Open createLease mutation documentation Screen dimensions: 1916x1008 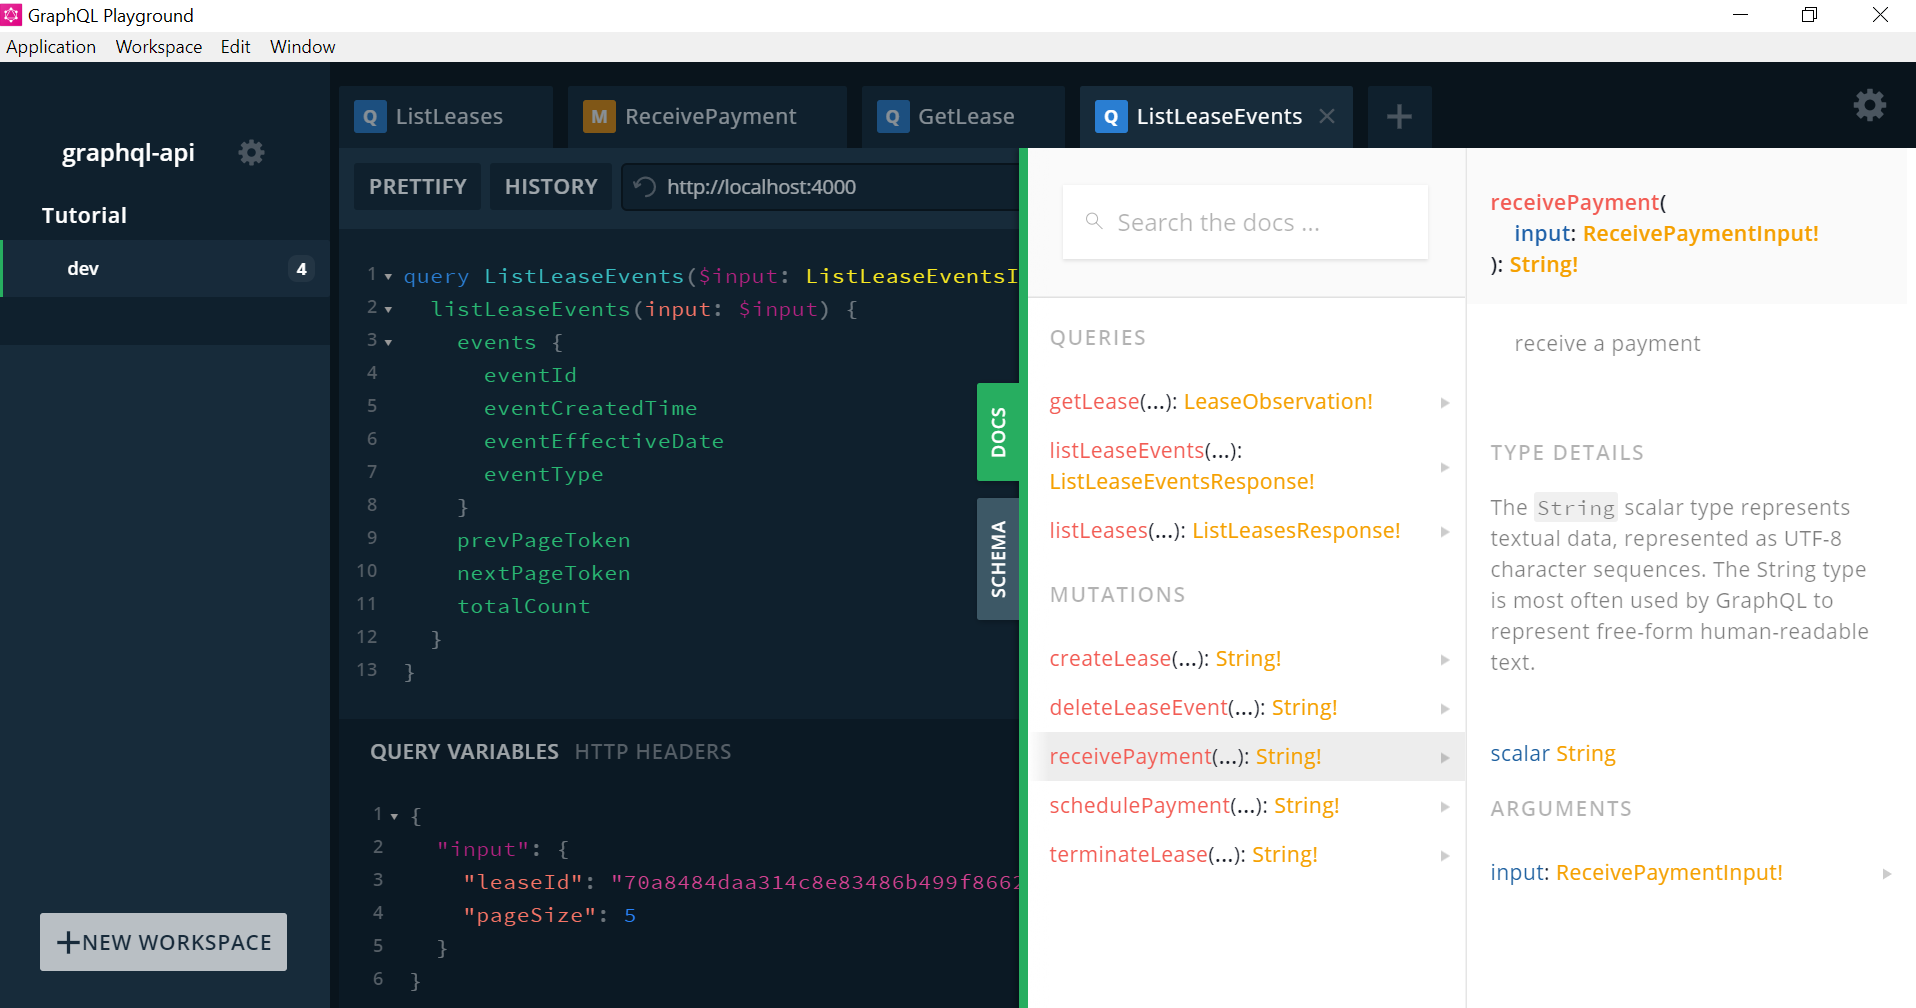point(1246,659)
